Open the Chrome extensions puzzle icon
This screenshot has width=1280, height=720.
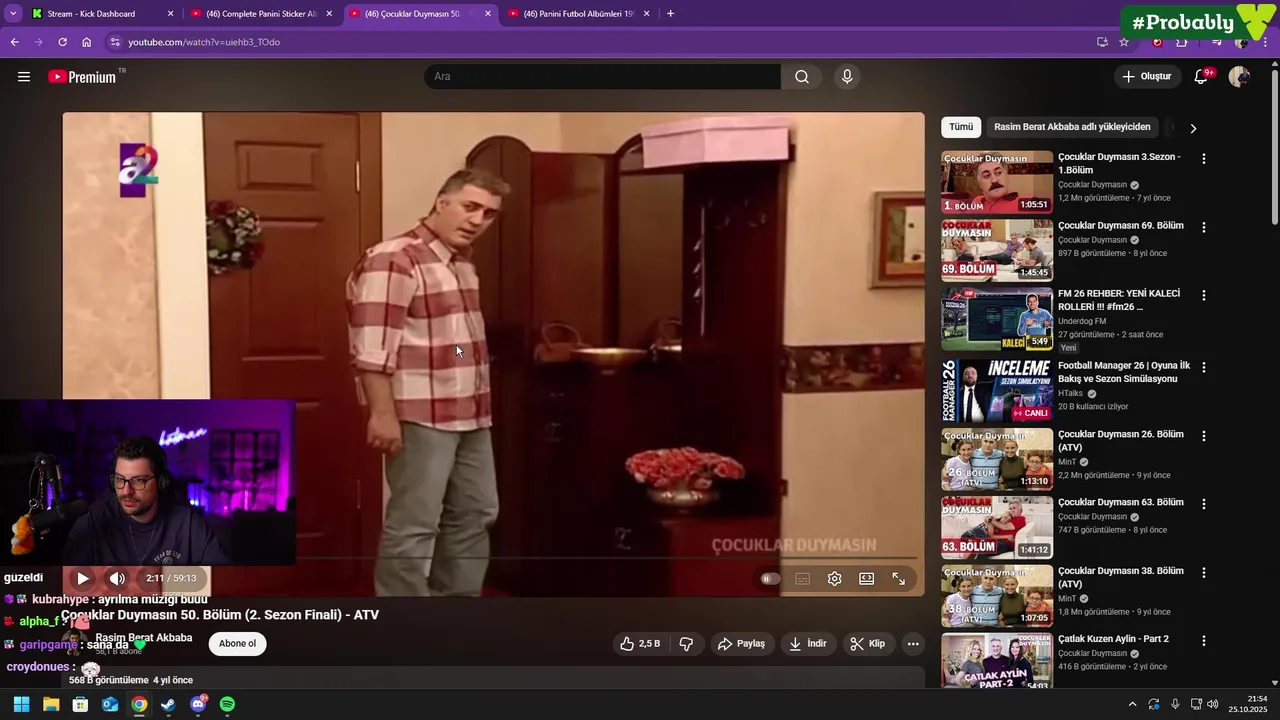[1182, 42]
